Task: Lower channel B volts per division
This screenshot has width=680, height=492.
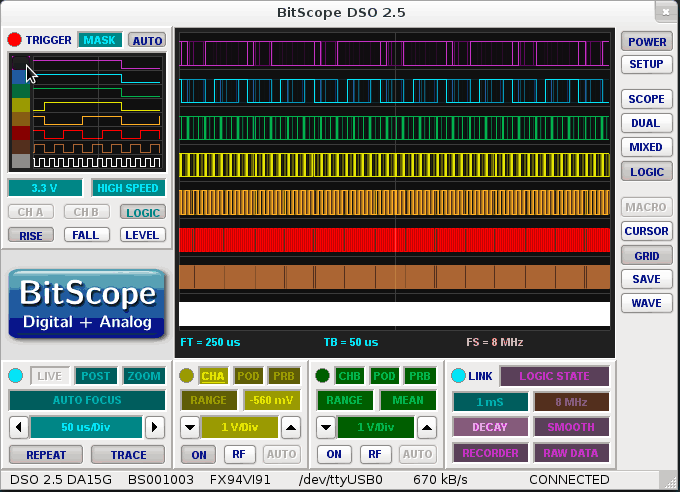Action: click(x=326, y=427)
